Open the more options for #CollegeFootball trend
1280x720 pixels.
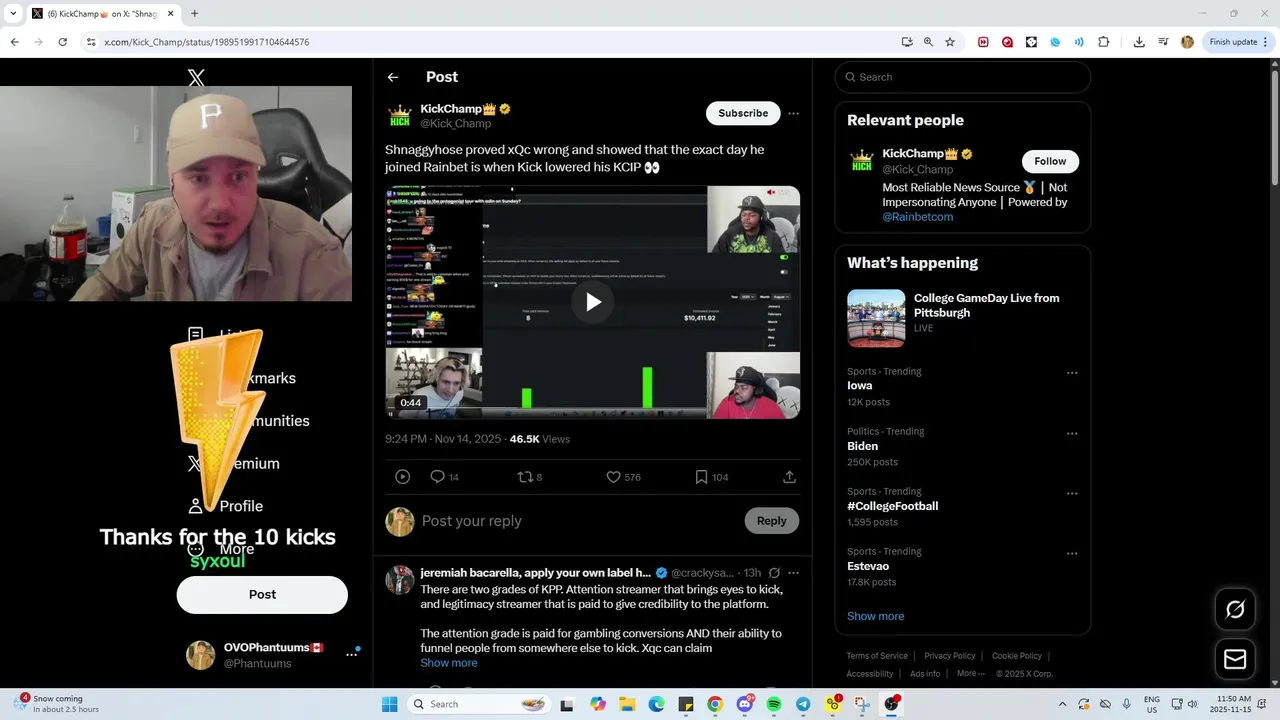(x=1072, y=493)
